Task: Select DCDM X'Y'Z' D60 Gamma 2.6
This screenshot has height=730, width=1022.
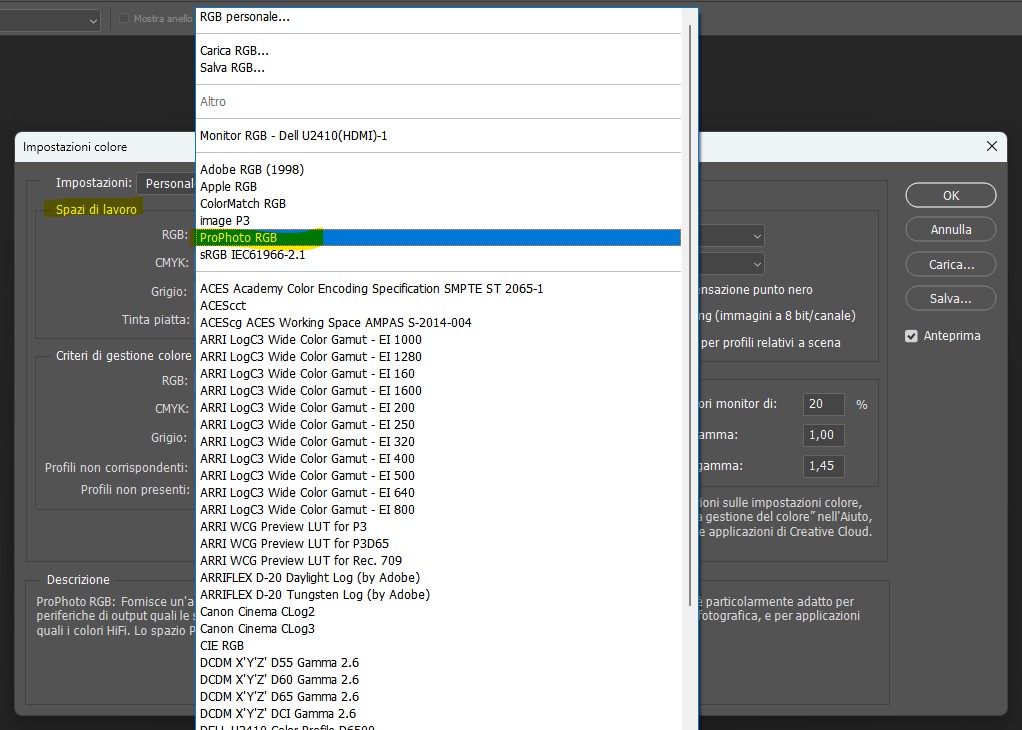Action: coord(438,678)
